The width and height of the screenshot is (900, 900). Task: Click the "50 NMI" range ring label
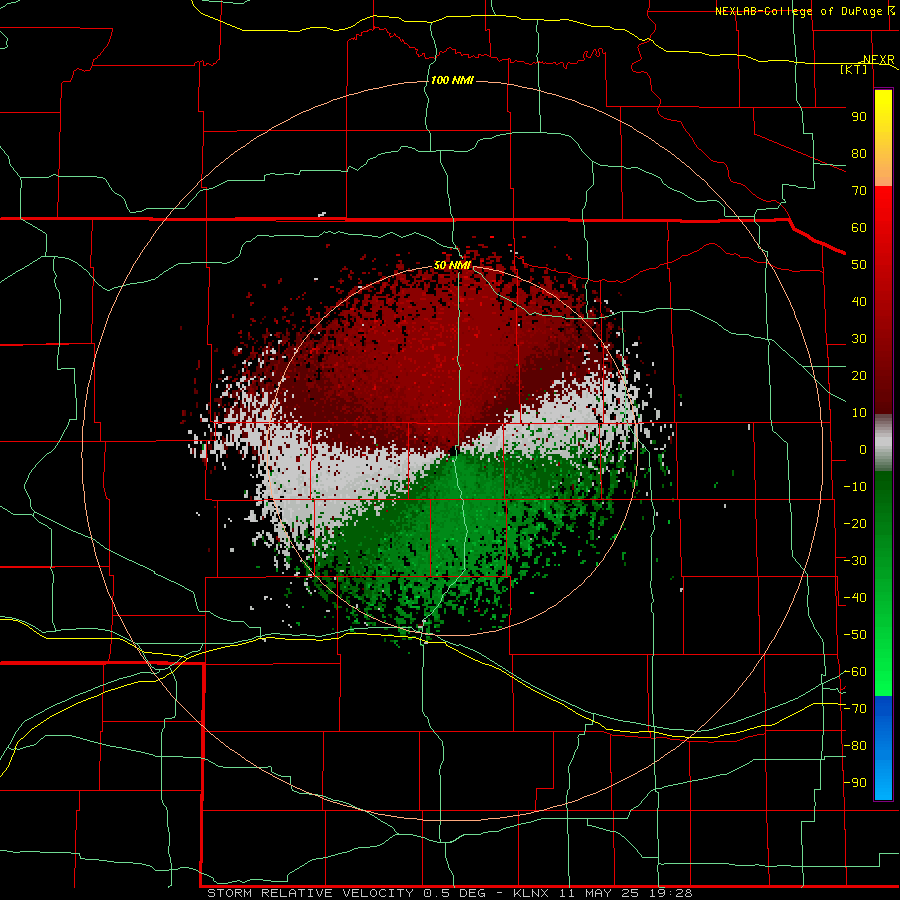(x=452, y=265)
